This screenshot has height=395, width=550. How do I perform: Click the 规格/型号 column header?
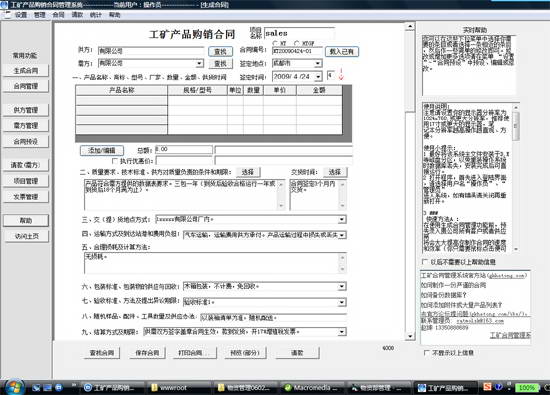pyautogui.click(x=197, y=90)
